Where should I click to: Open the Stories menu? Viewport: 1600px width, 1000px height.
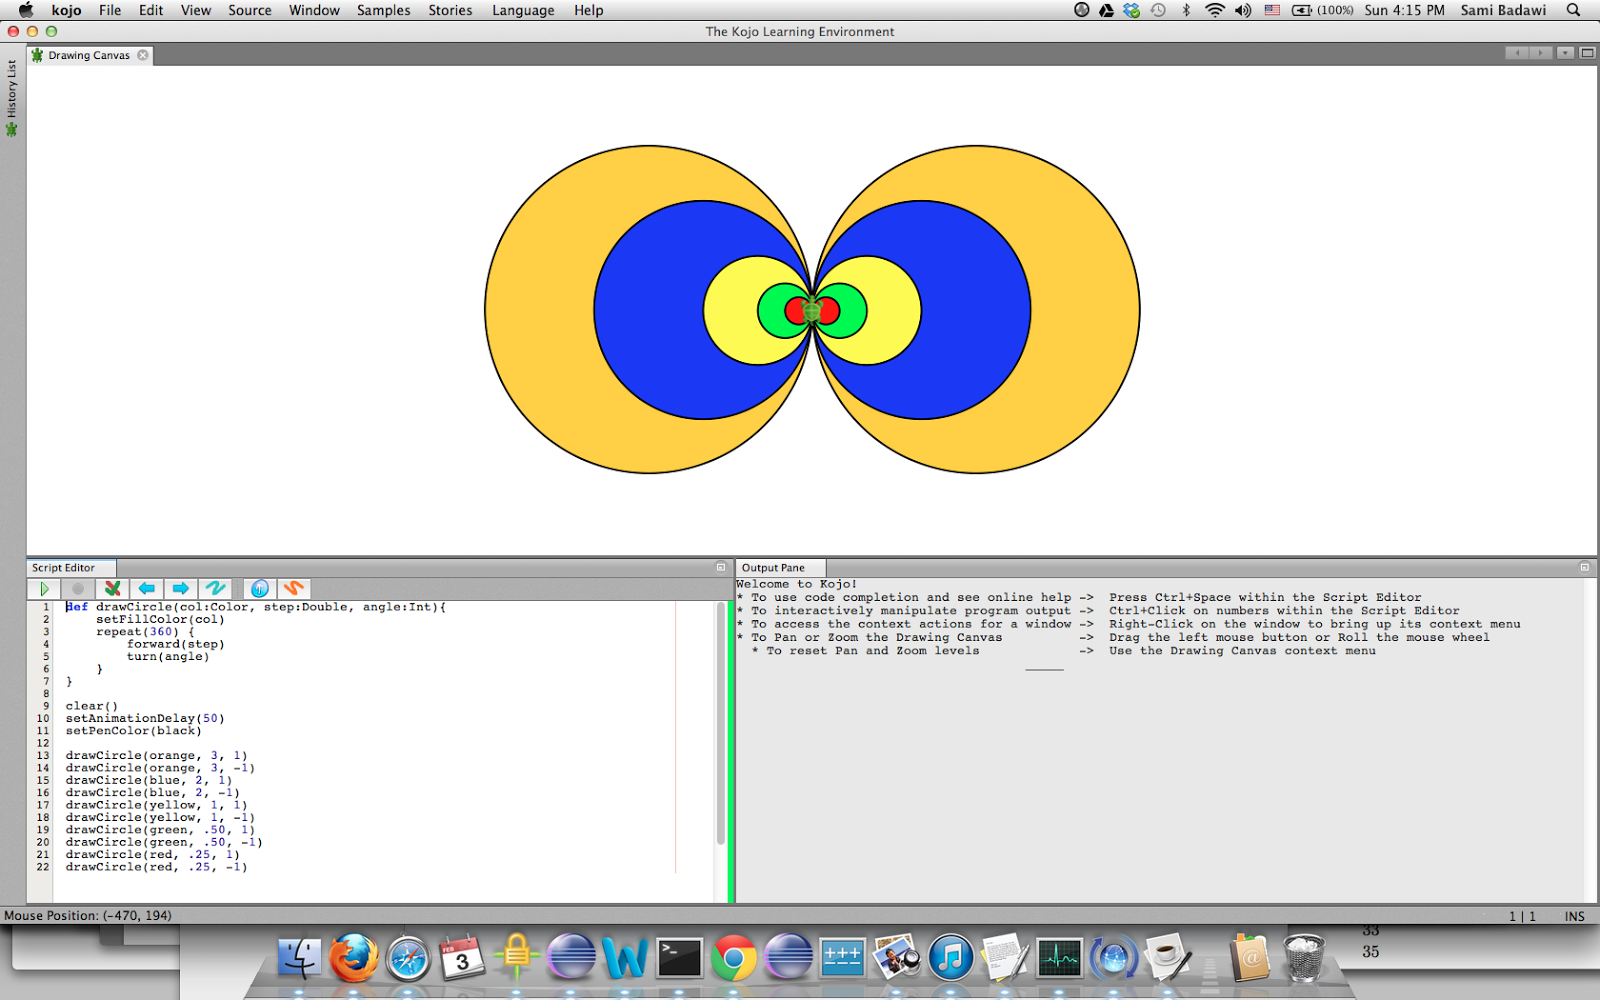pos(450,10)
